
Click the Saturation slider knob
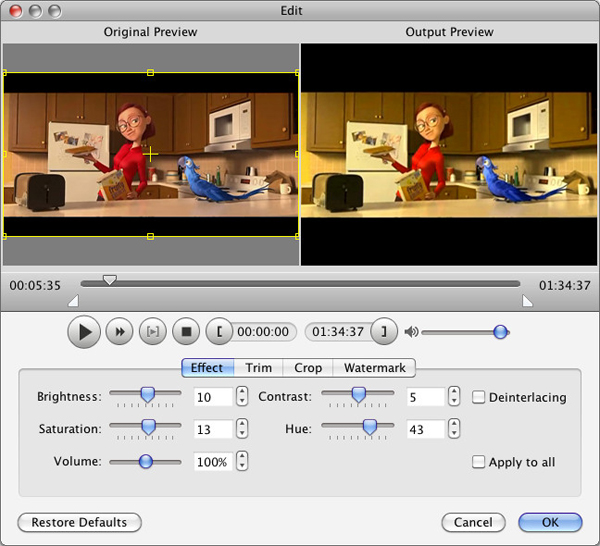point(148,426)
